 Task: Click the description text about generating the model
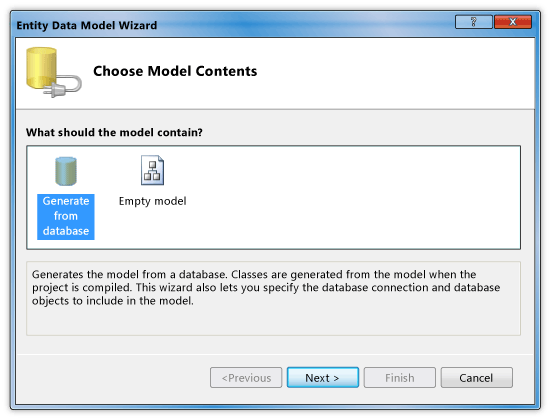click(x=266, y=287)
